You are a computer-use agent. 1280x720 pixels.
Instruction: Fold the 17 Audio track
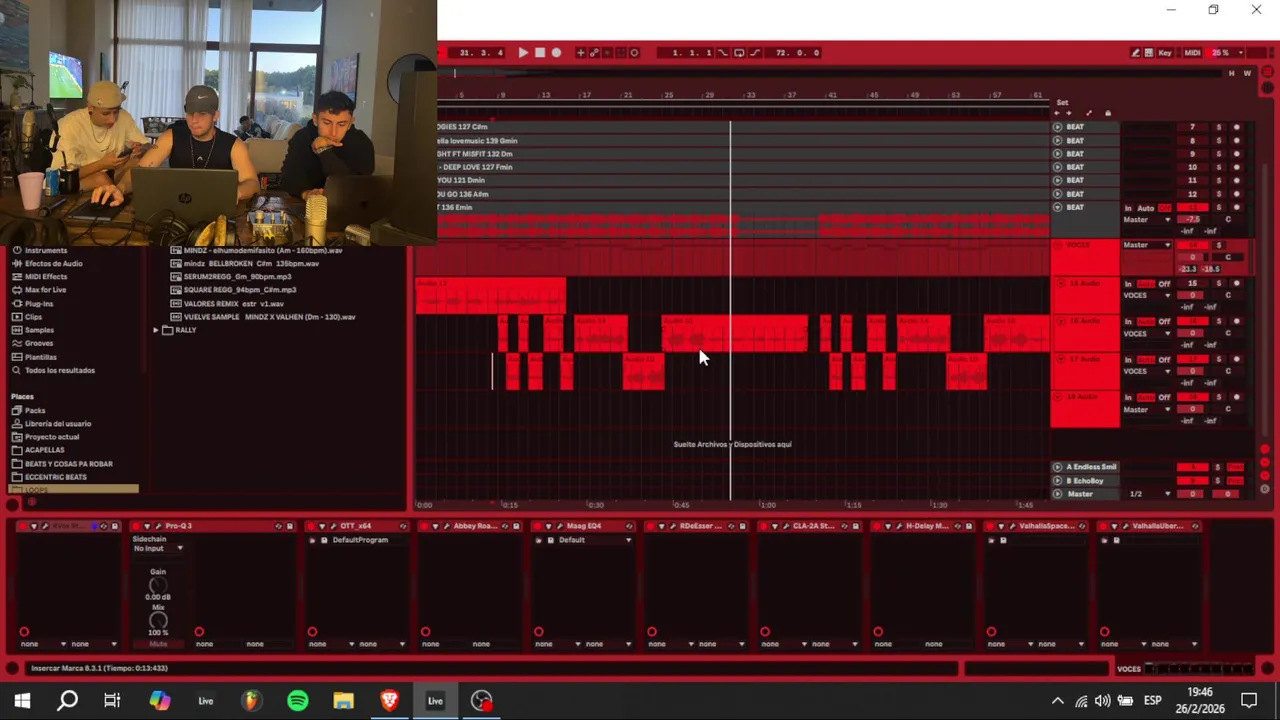[1061, 359]
